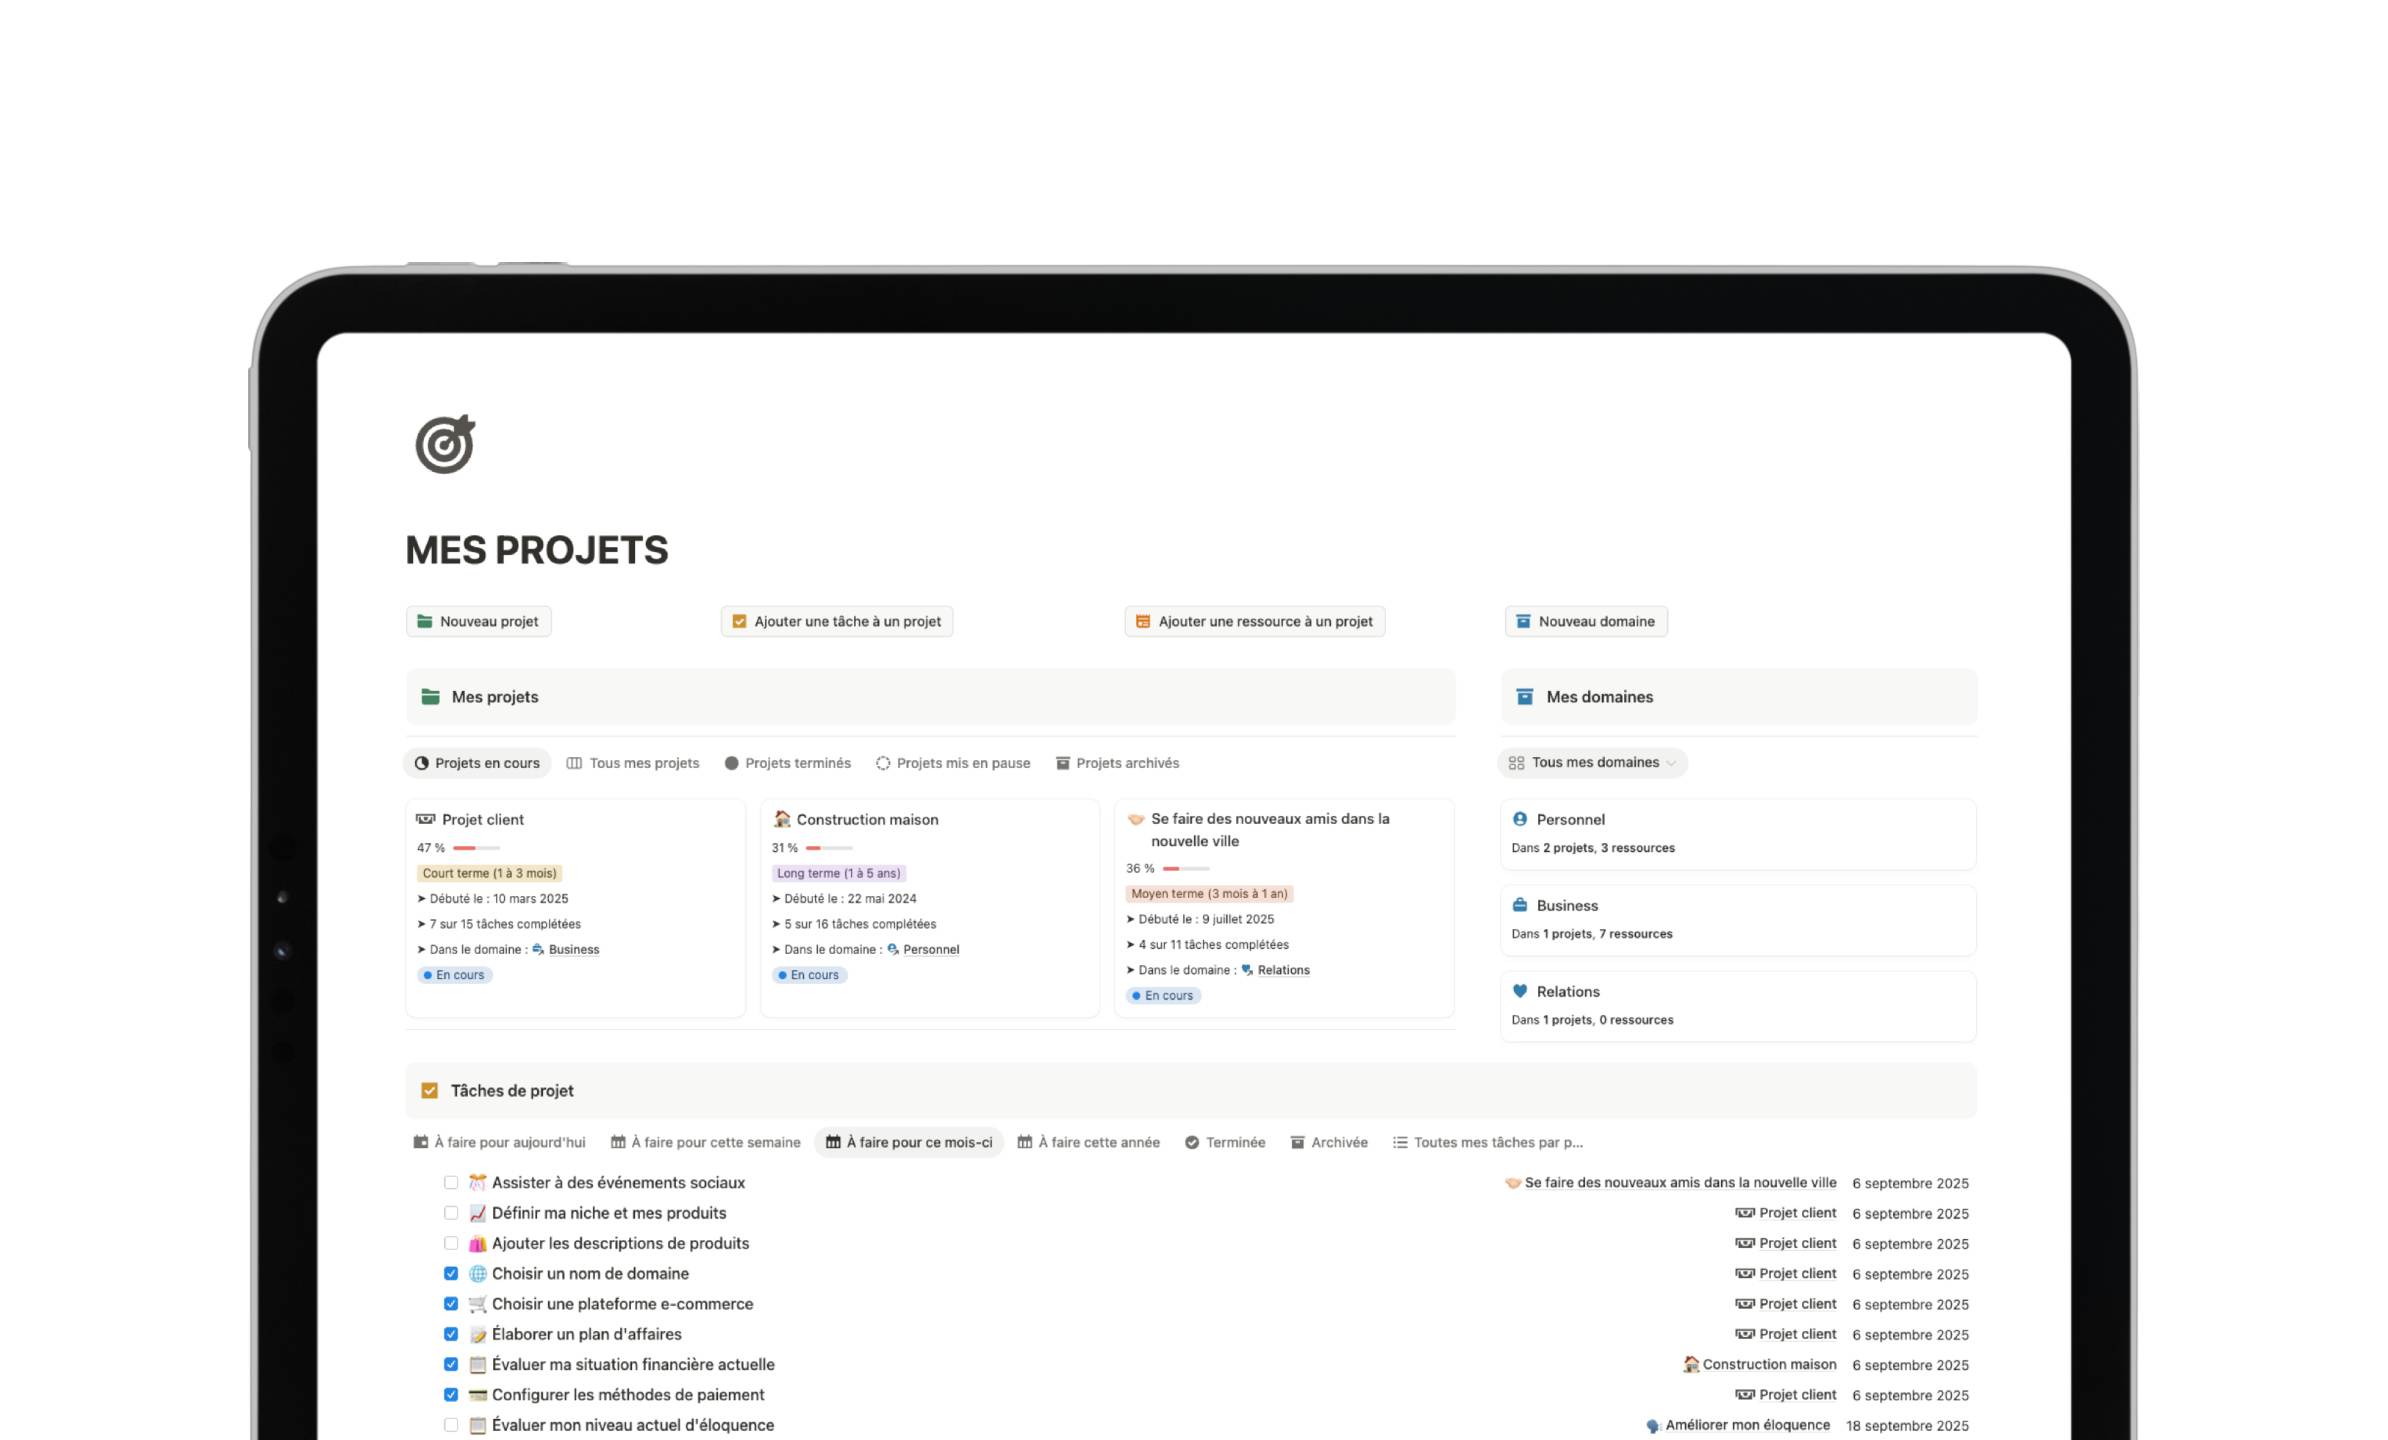Click the box icon next to Mes domaines
Viewport: 2388px width, 1440px height.
coord(1523,696)
